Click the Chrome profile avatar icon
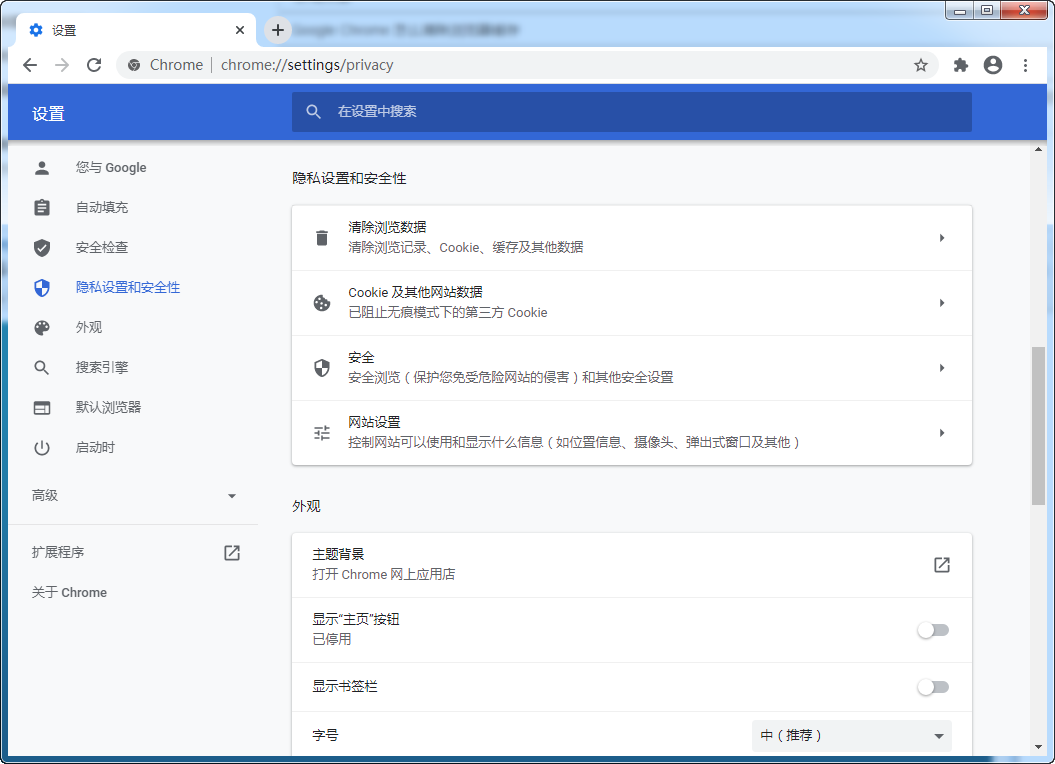 coord(992,64)
